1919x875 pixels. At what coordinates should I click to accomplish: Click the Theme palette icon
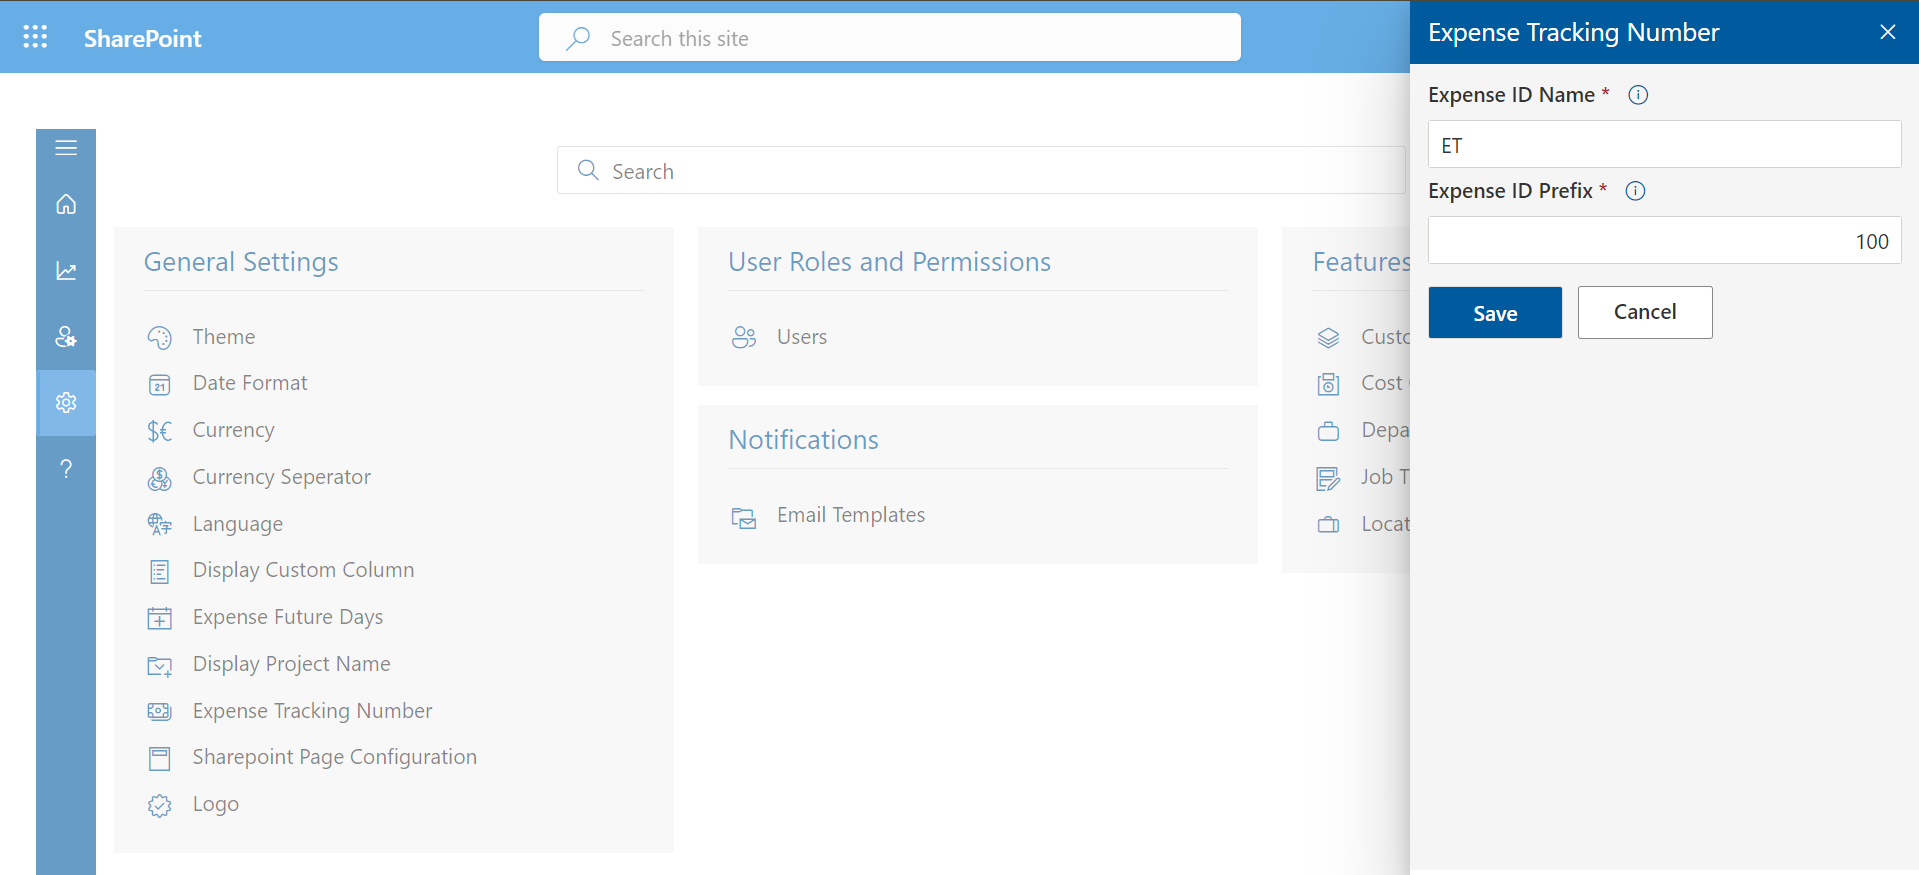[x=160, y=338]
